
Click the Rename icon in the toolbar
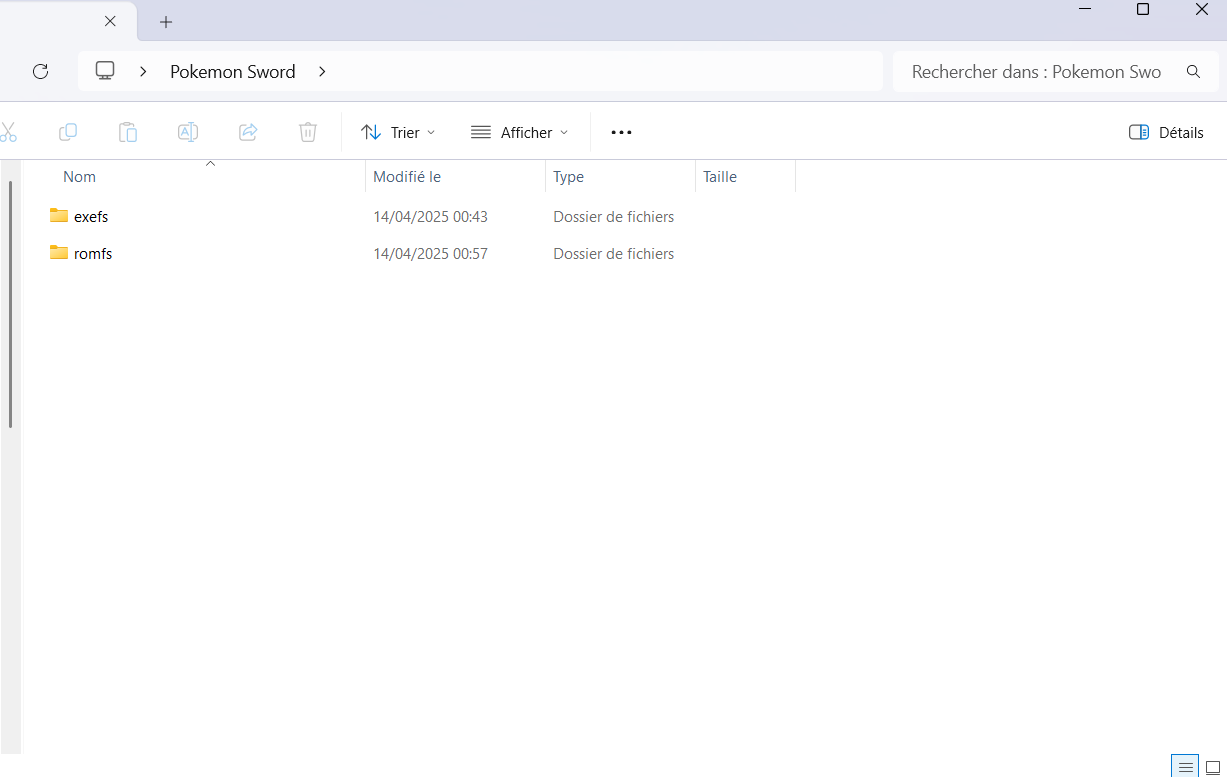click(188, 132)
